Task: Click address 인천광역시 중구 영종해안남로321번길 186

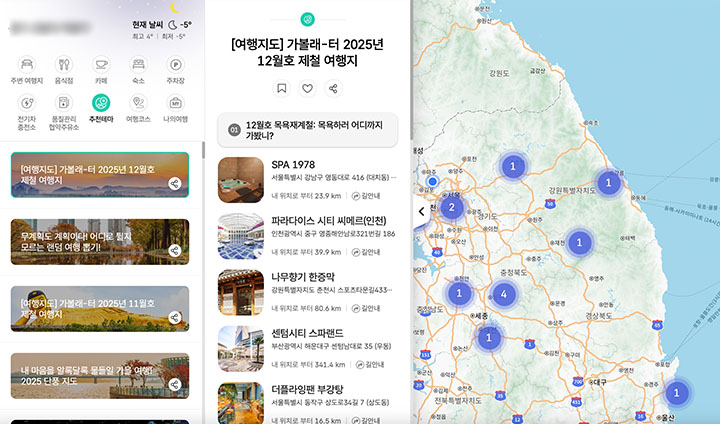Action: pyautogui.click(x=333, y=233)
